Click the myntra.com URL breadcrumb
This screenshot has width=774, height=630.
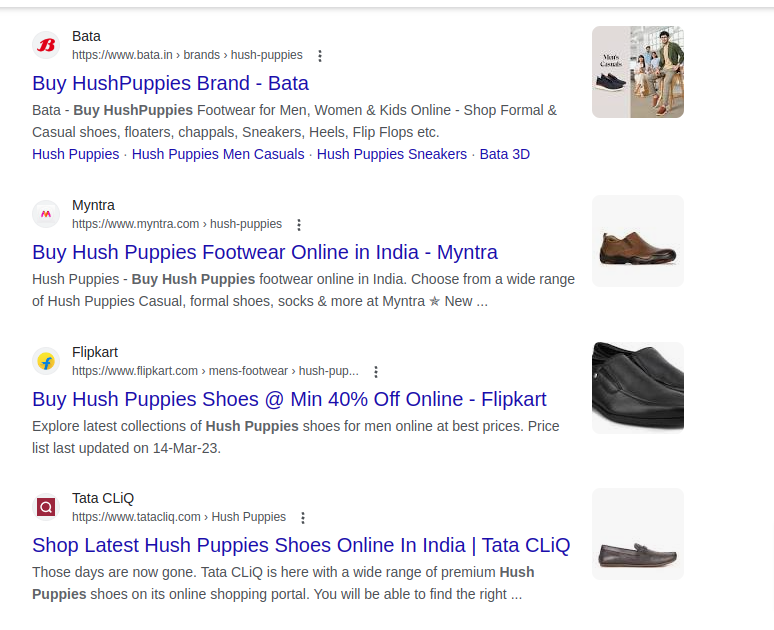point(177,224)
